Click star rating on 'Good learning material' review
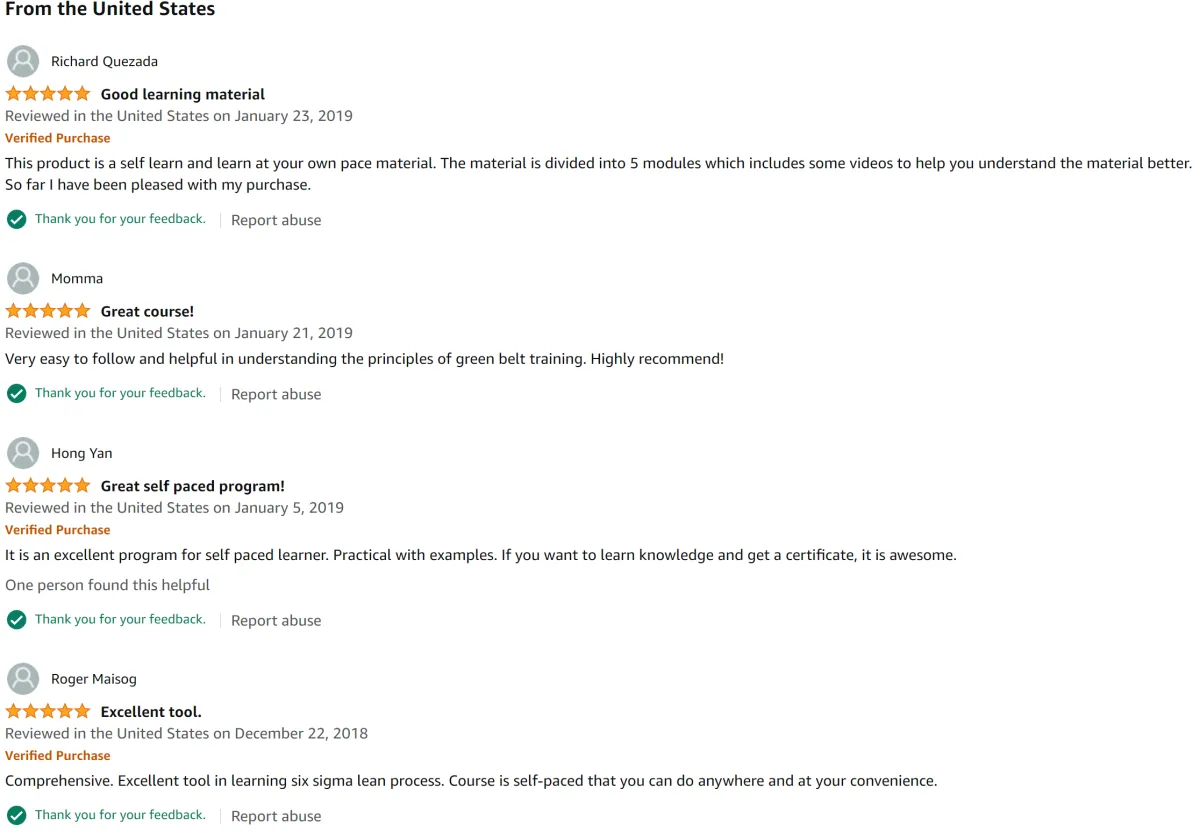Screen dimensions: 1200x832 tap(48, 94)
